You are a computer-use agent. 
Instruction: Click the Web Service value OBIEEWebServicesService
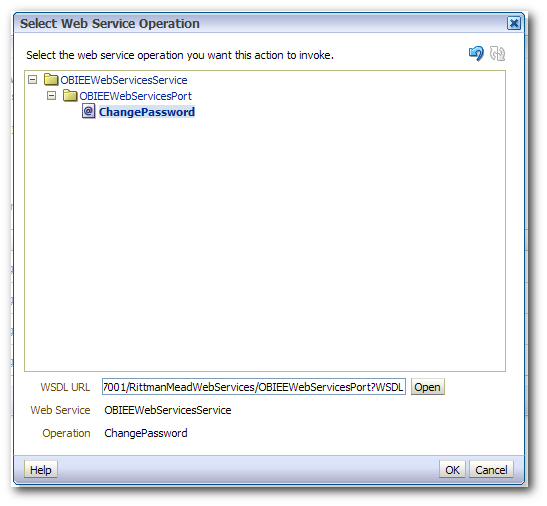tap(168, 410)
